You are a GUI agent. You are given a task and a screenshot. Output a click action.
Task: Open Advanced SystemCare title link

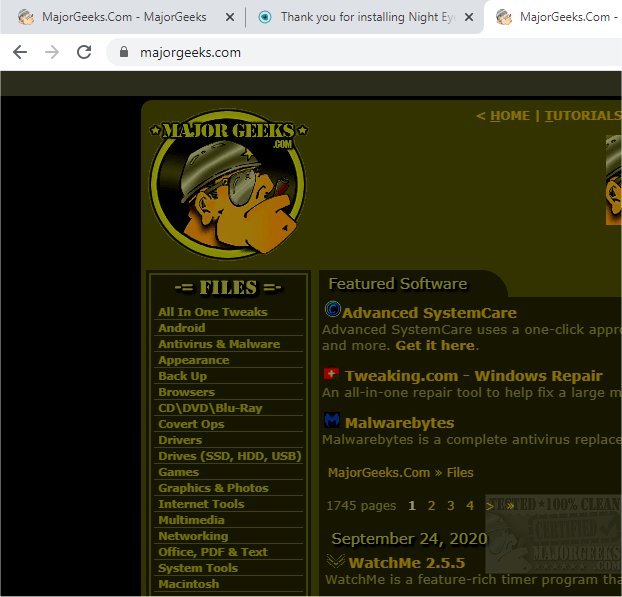(x=429, y=313)
